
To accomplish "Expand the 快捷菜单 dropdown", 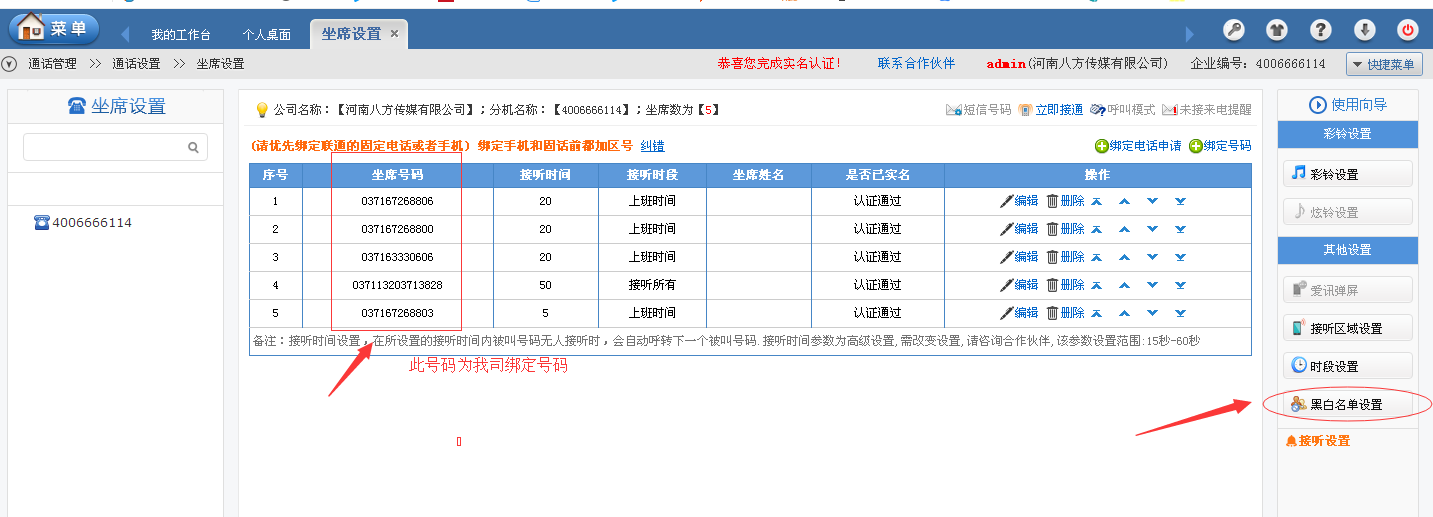I will point(1384,64).
